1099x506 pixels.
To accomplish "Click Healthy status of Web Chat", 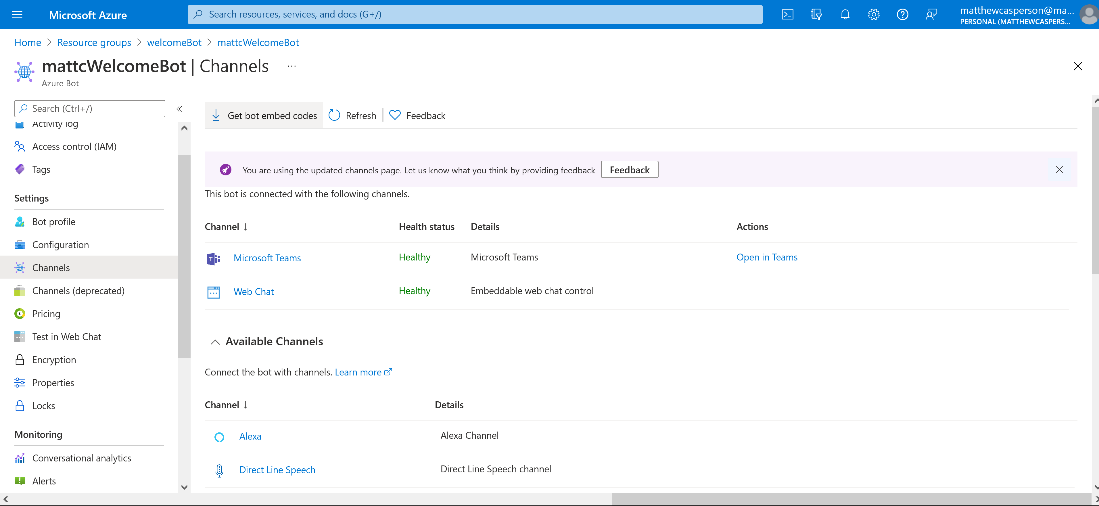I will (414, 291).
